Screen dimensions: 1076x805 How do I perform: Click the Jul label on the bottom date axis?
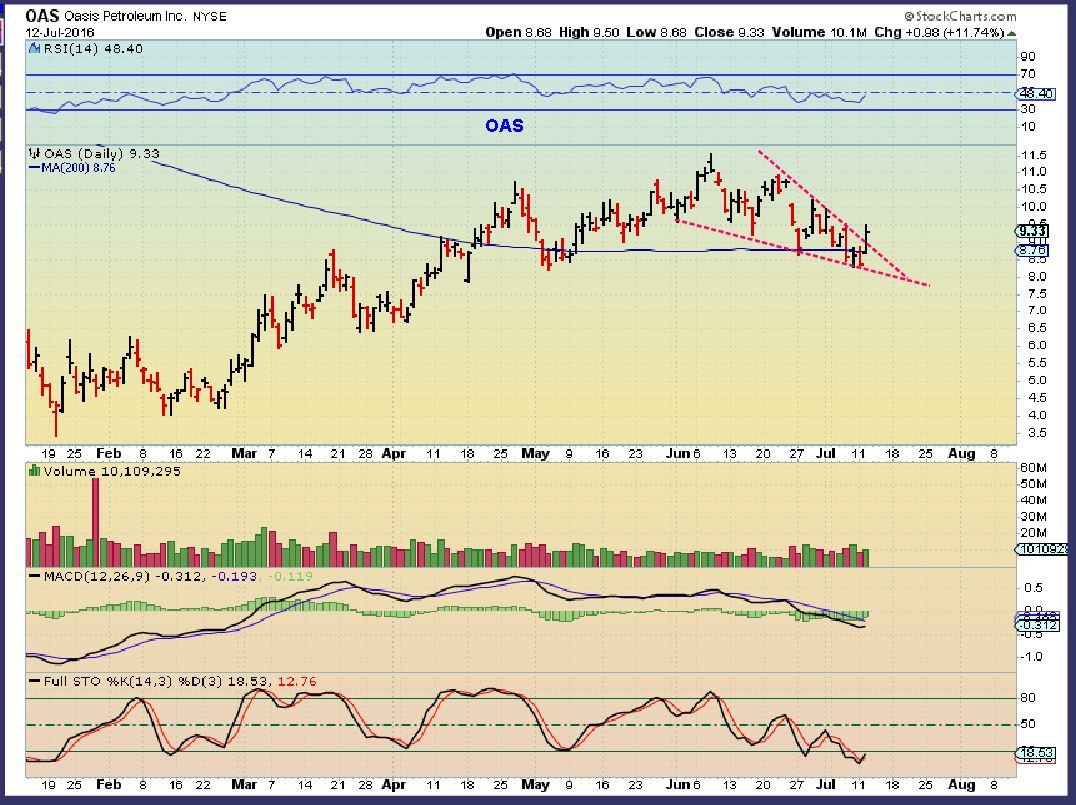[826, 784]
